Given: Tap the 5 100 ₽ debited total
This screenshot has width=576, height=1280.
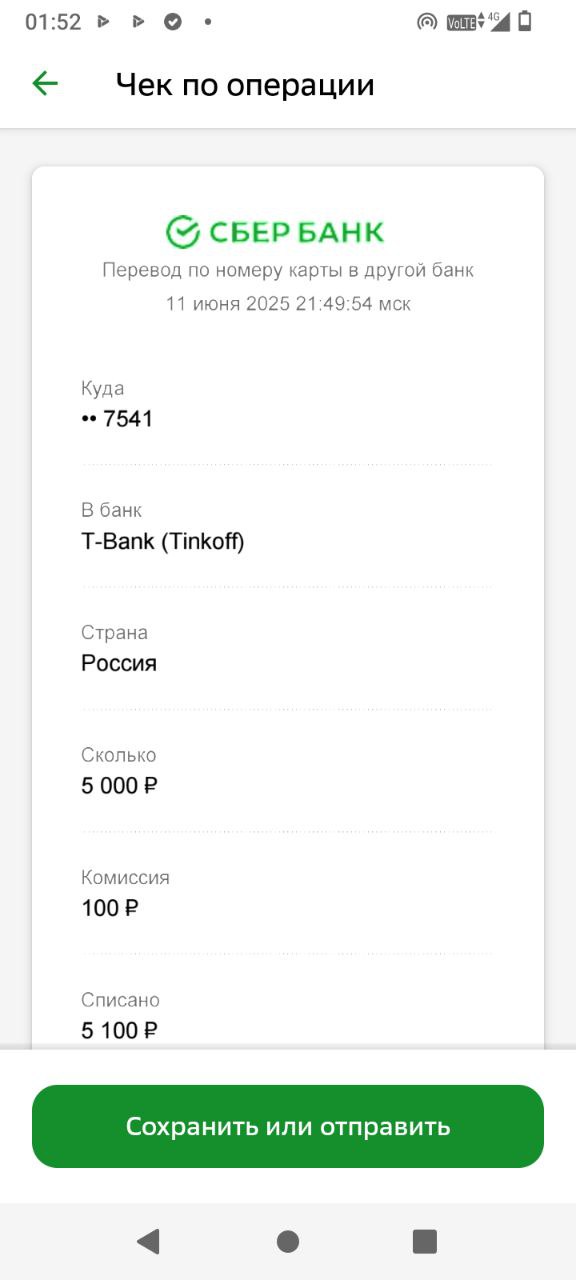Looking at the screenshot, I should click(120, 1031).
